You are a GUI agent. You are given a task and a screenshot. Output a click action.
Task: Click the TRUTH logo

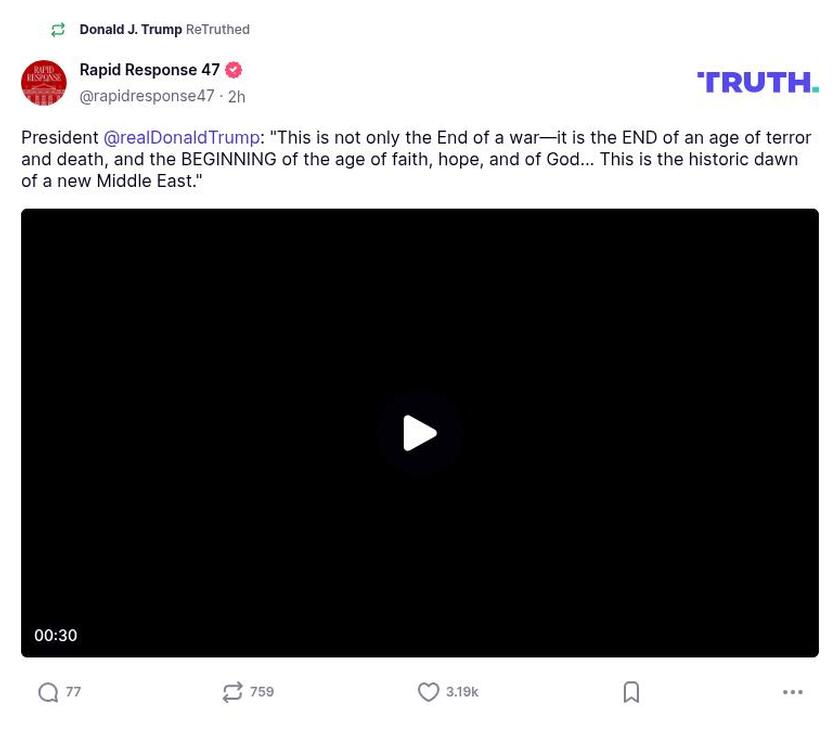coord(757,82)
